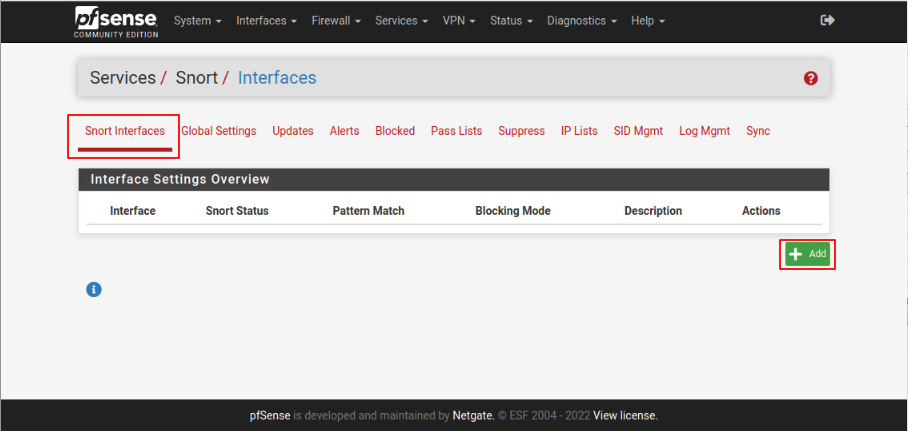Open the SID Mgmt tab
Image resolution: width=908 pixels, height=431 pixels.
(x=638, y=131)
